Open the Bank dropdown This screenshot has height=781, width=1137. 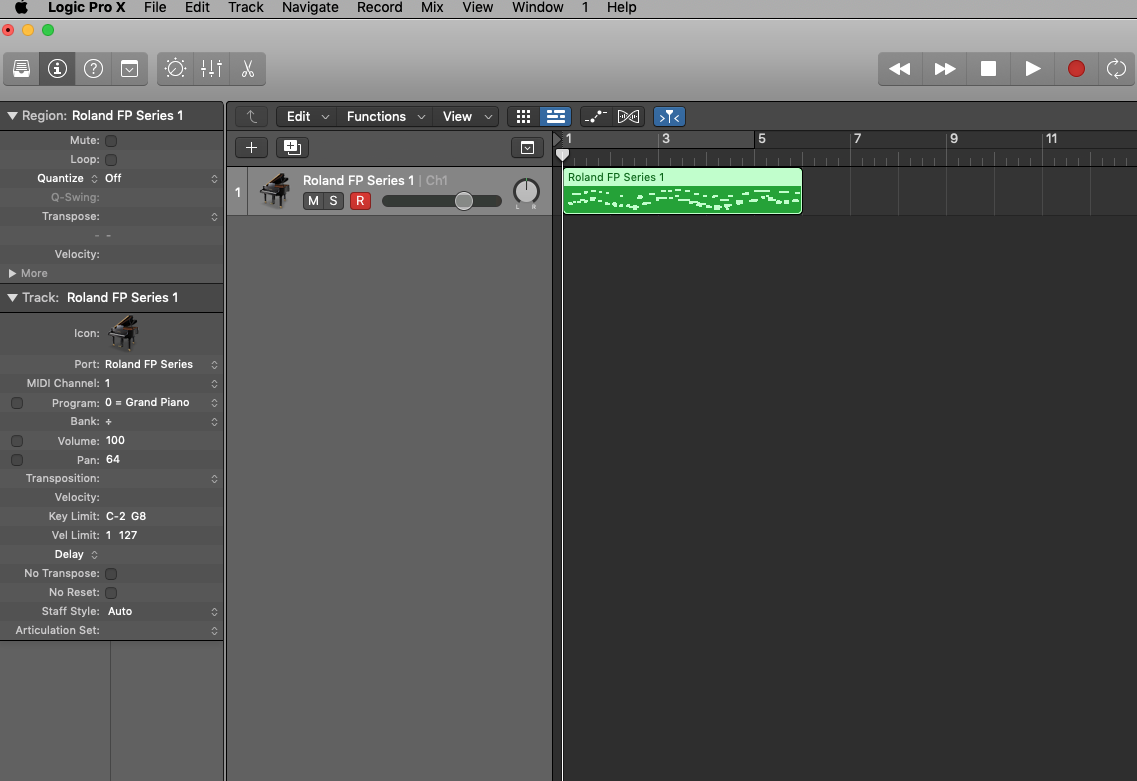coord(162,421)
